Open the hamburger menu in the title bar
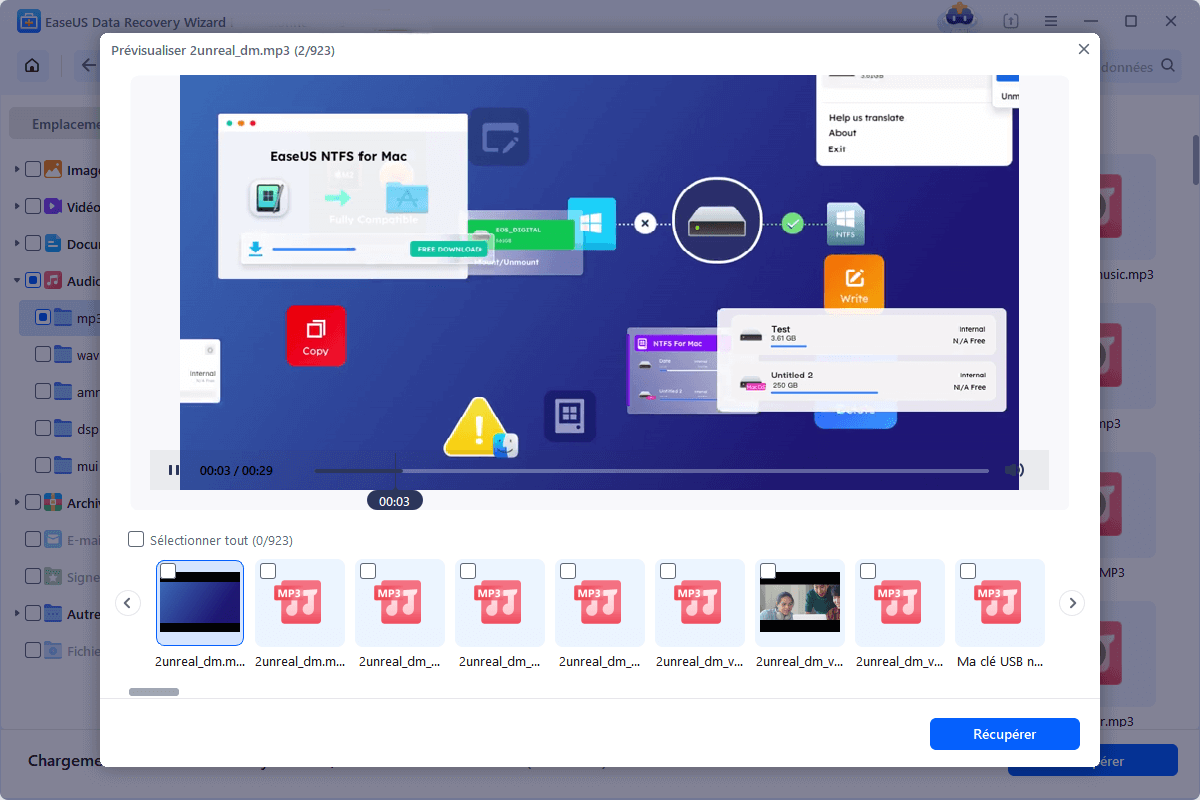 coord(1051,21)
